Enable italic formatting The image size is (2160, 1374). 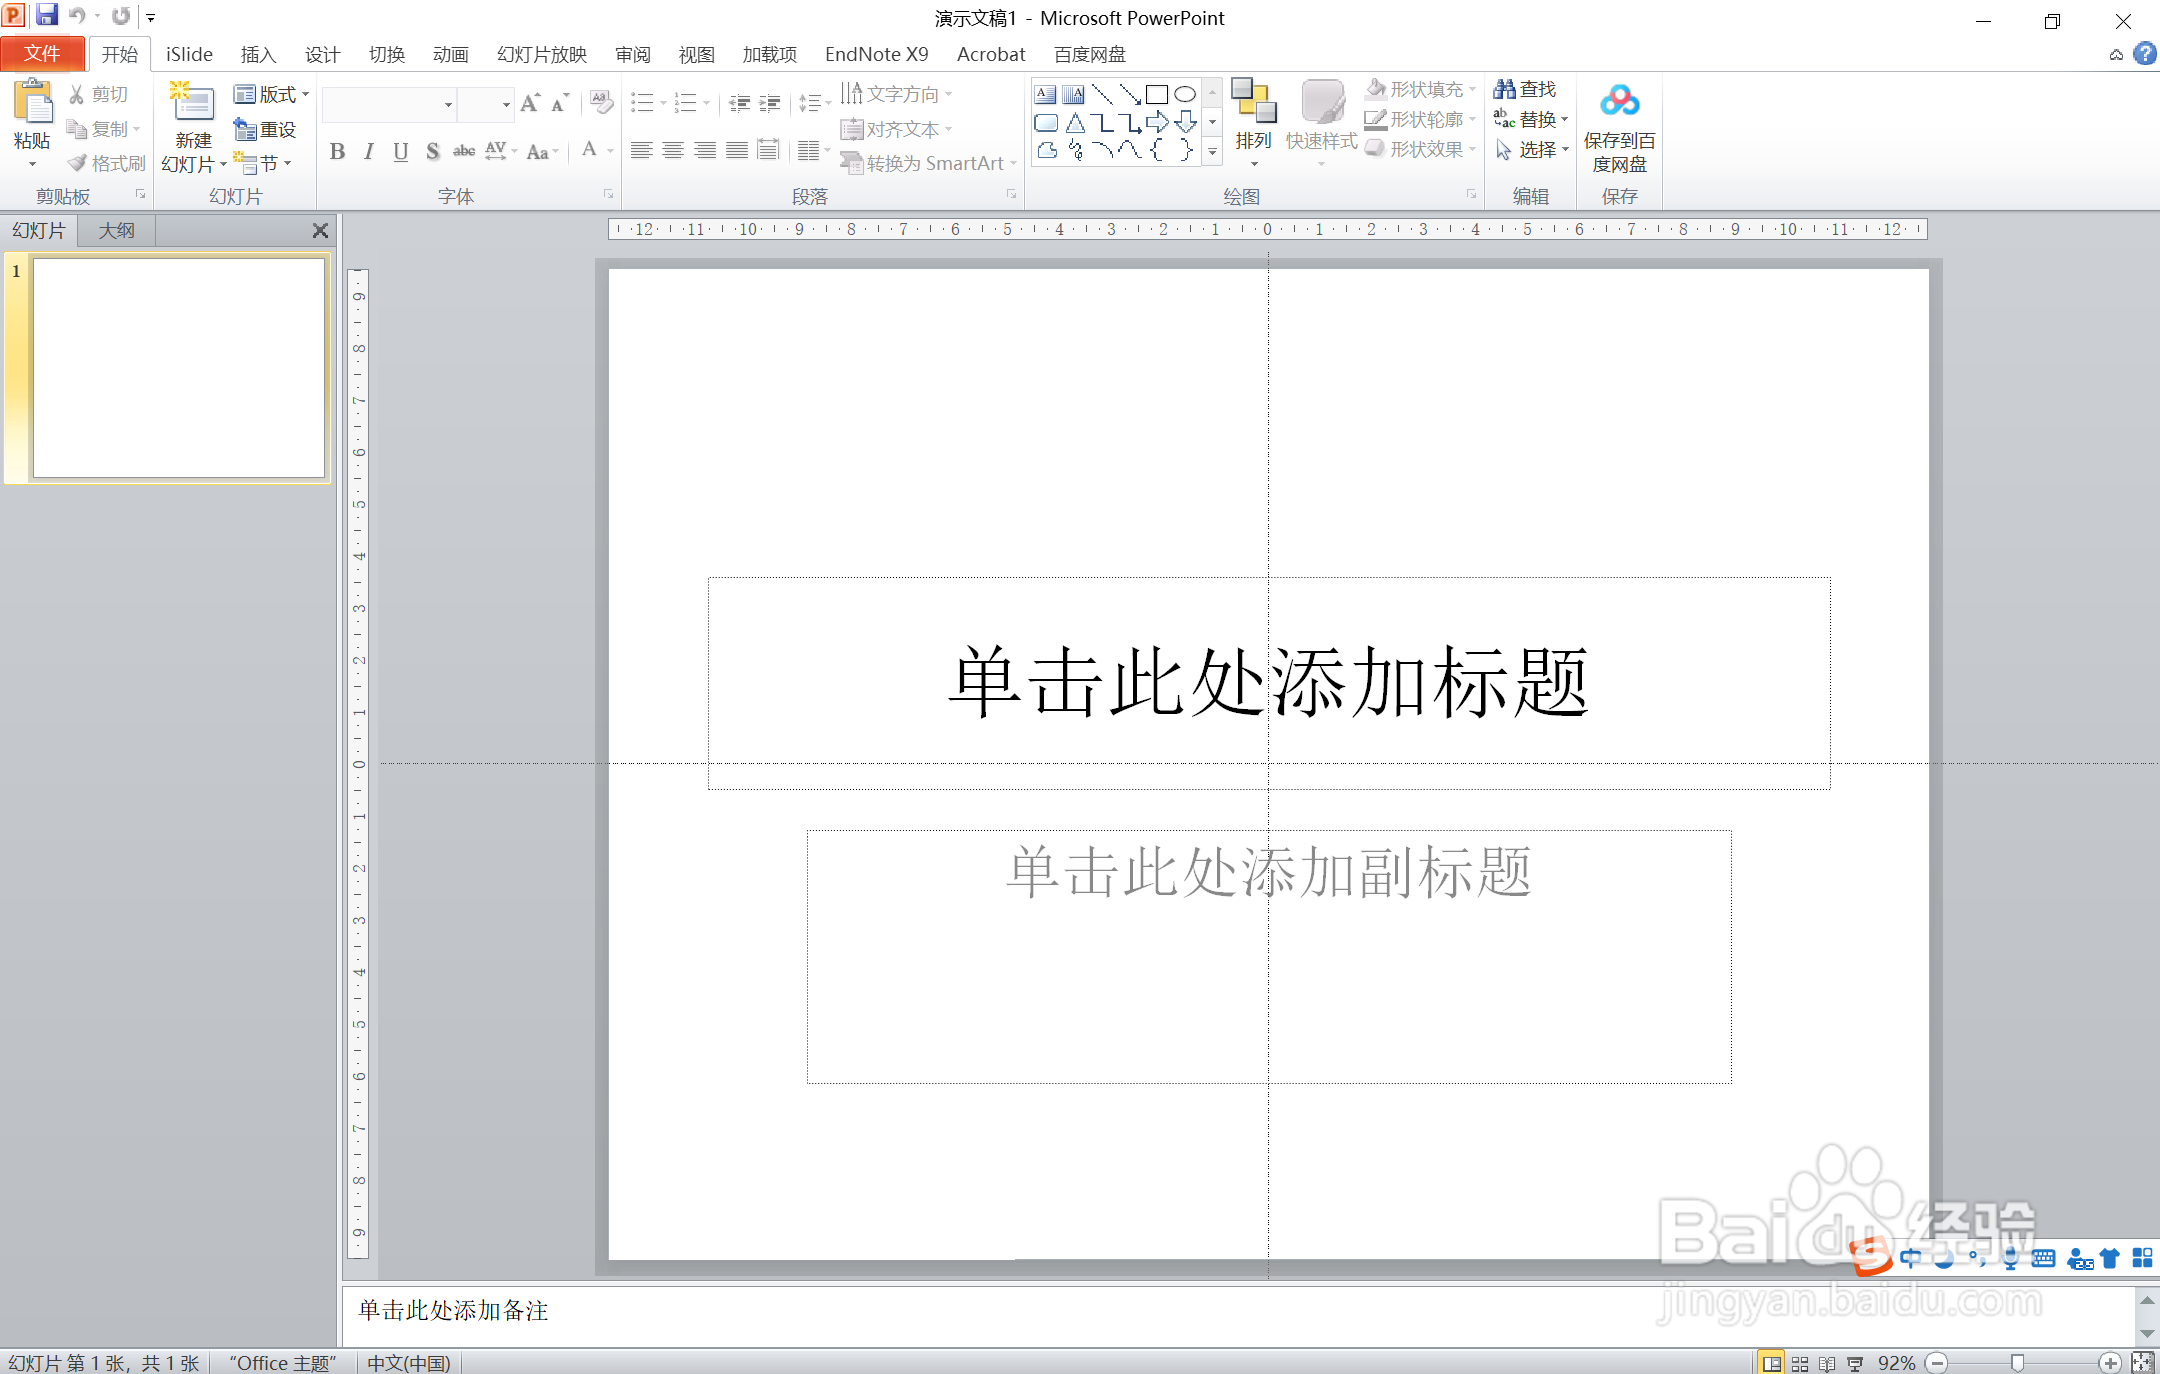tap(368, 151)
